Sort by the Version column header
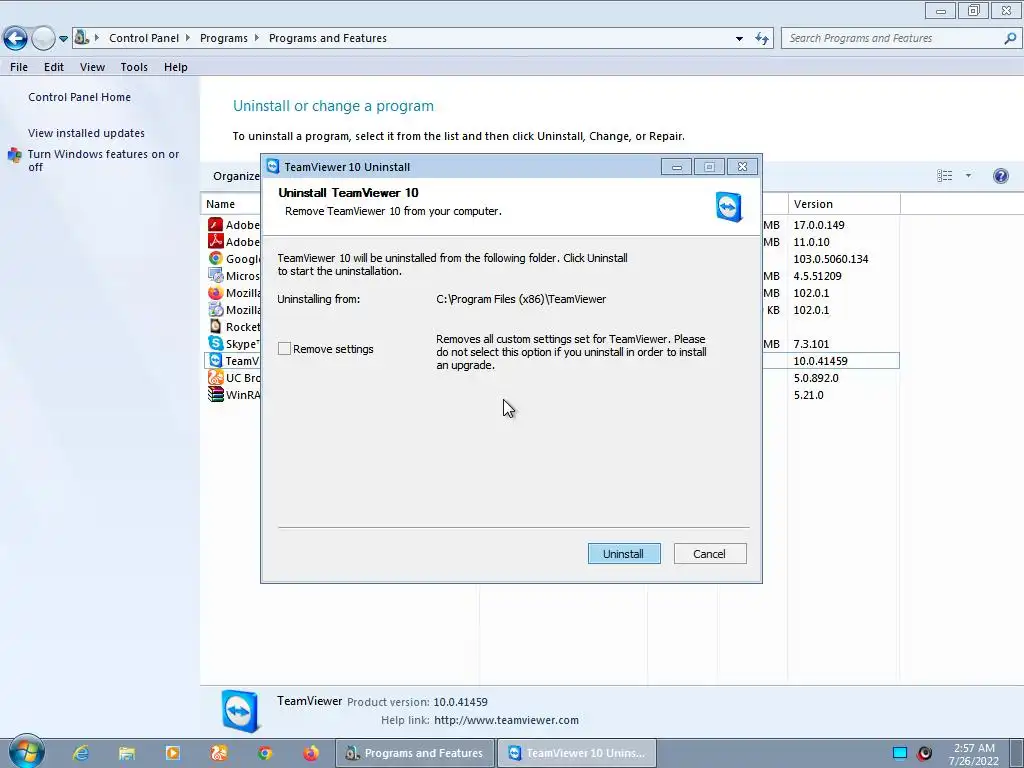The height and width of the screenshot is (768, 1024). tap(844, 204)
